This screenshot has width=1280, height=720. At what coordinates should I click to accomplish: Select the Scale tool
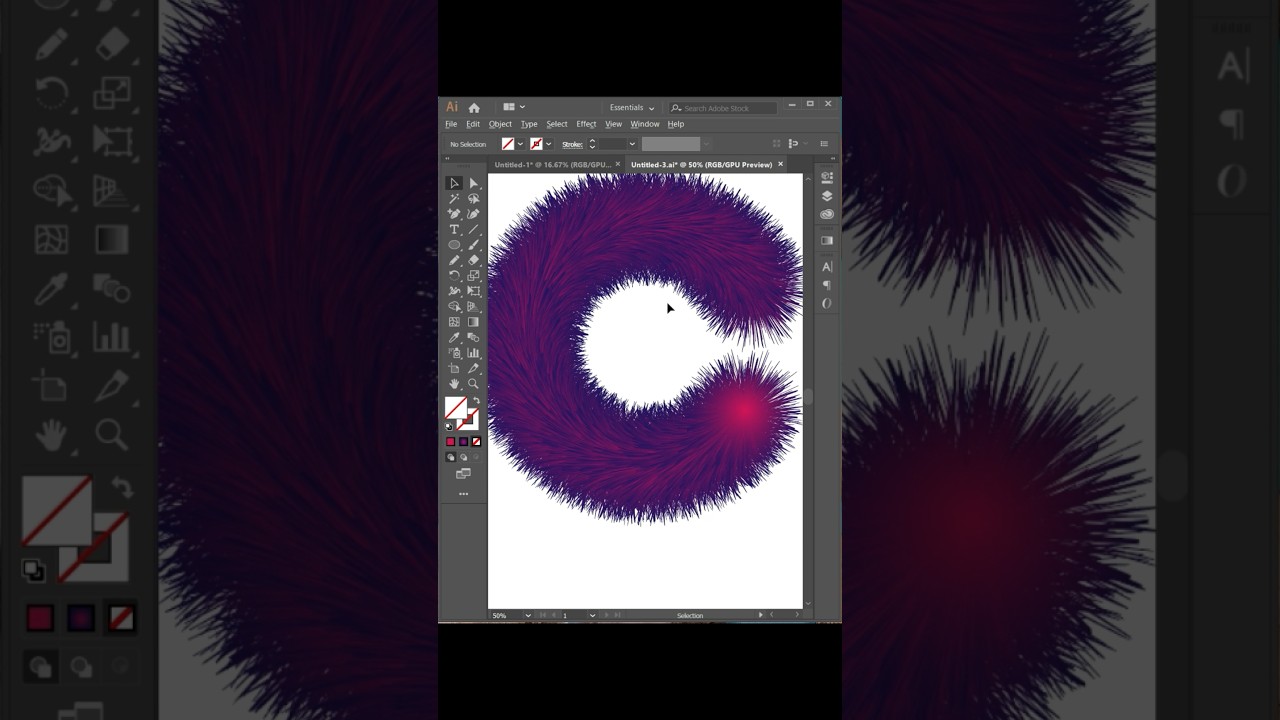point(474,275)
